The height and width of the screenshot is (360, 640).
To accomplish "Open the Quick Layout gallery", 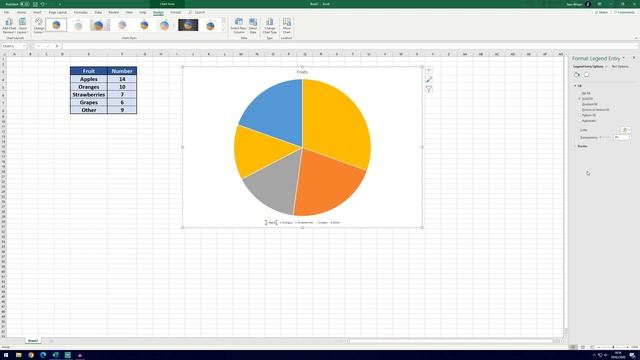I will (x=22, y=25).
